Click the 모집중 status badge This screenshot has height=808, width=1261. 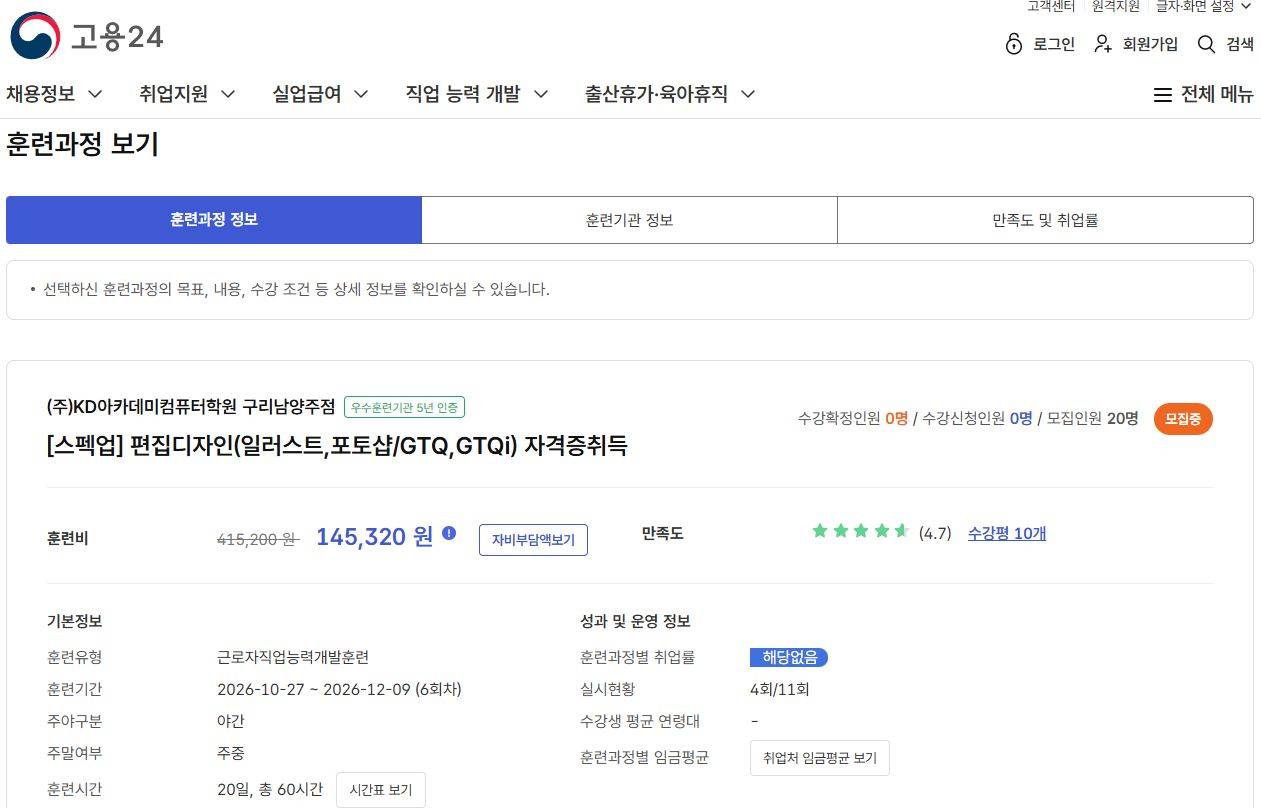pyautogui.click(x=1183, y=419)
